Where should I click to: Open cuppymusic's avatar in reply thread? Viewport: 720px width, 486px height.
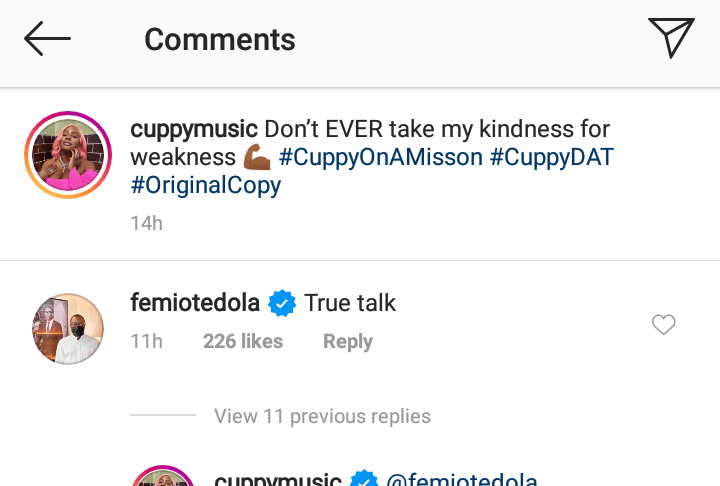click(x=163, y=476)
